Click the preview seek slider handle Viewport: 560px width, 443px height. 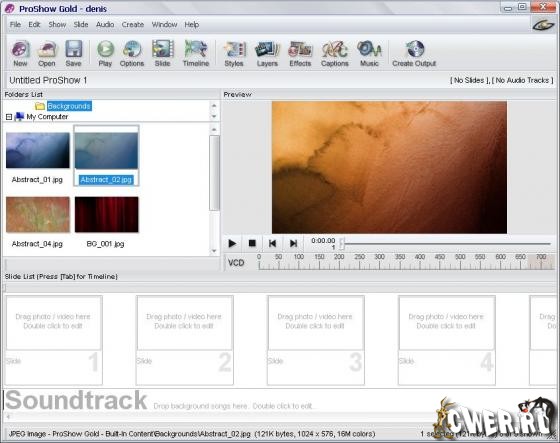[342, 243]
